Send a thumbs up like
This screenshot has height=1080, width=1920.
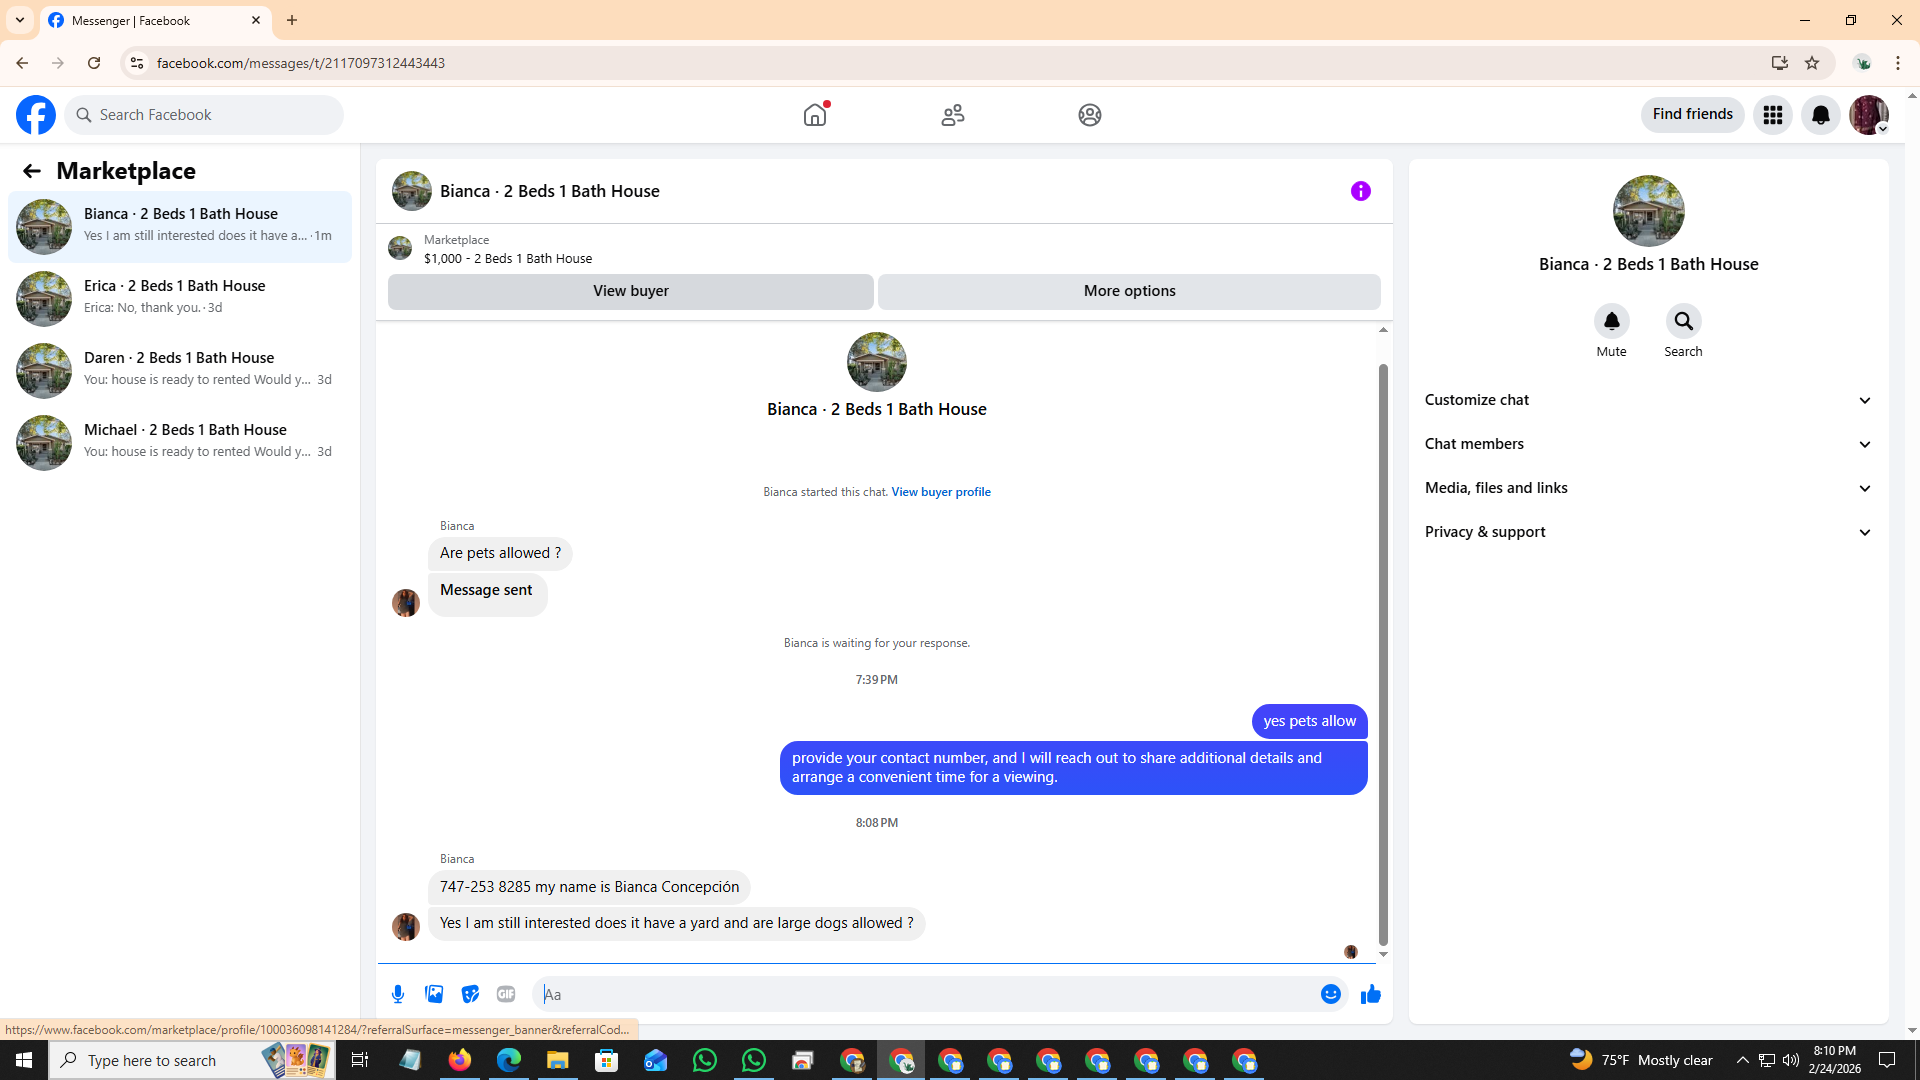pos(1370,994)
